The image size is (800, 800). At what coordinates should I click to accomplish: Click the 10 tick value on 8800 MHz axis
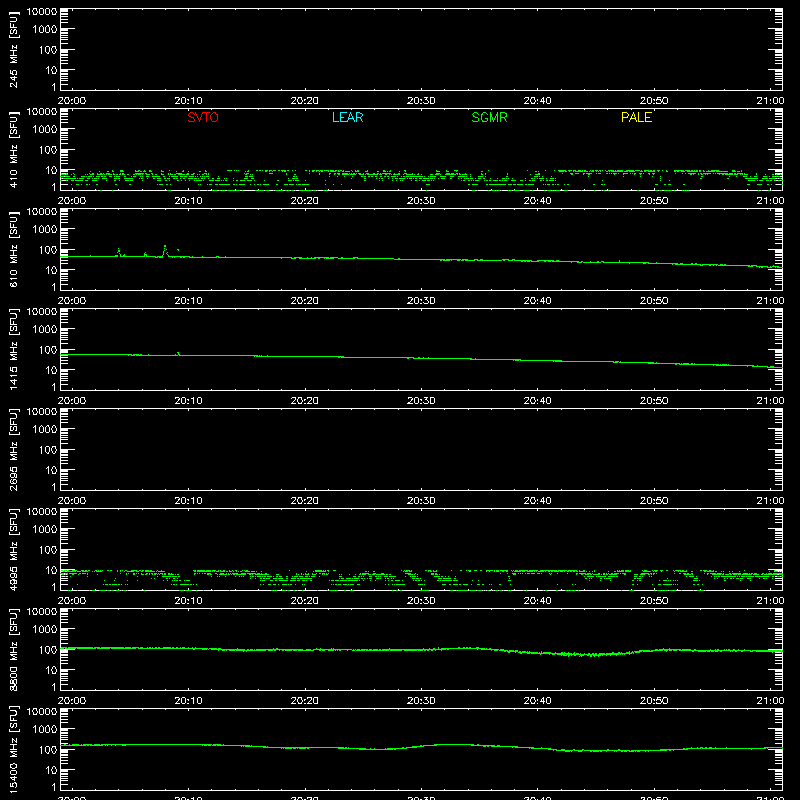pyautogui.click(x=52, y=670)
